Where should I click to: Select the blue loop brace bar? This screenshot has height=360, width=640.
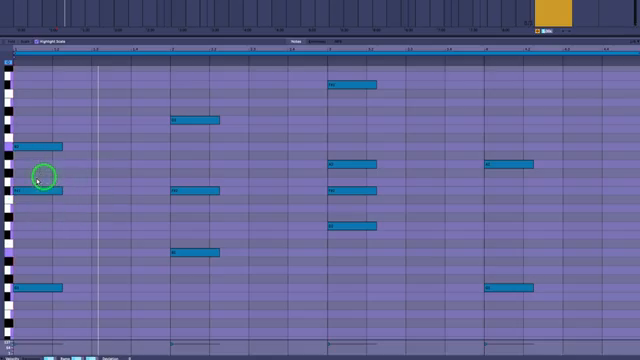[x=327, y=53]
